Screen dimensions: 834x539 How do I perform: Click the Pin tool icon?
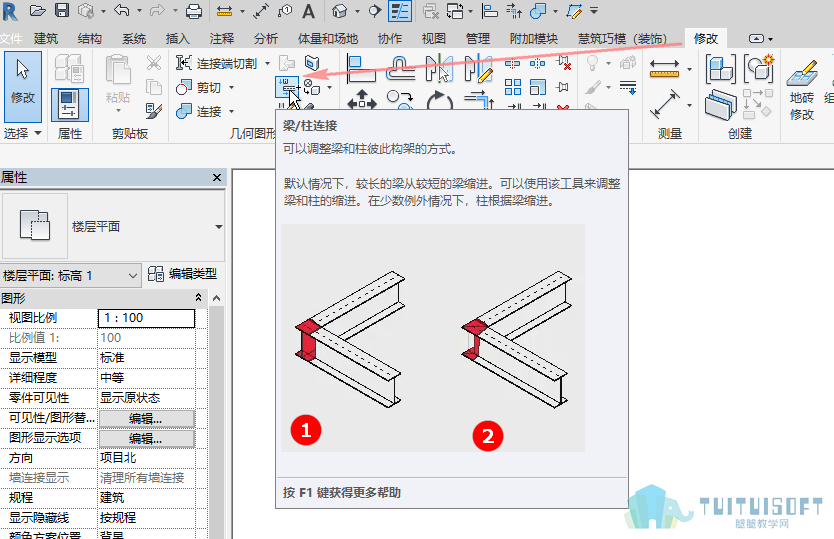tap(563, 87)
